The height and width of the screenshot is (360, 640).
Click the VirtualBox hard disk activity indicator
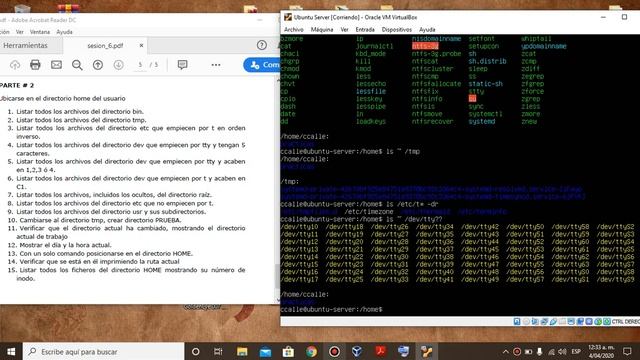(x=517, y=322)
